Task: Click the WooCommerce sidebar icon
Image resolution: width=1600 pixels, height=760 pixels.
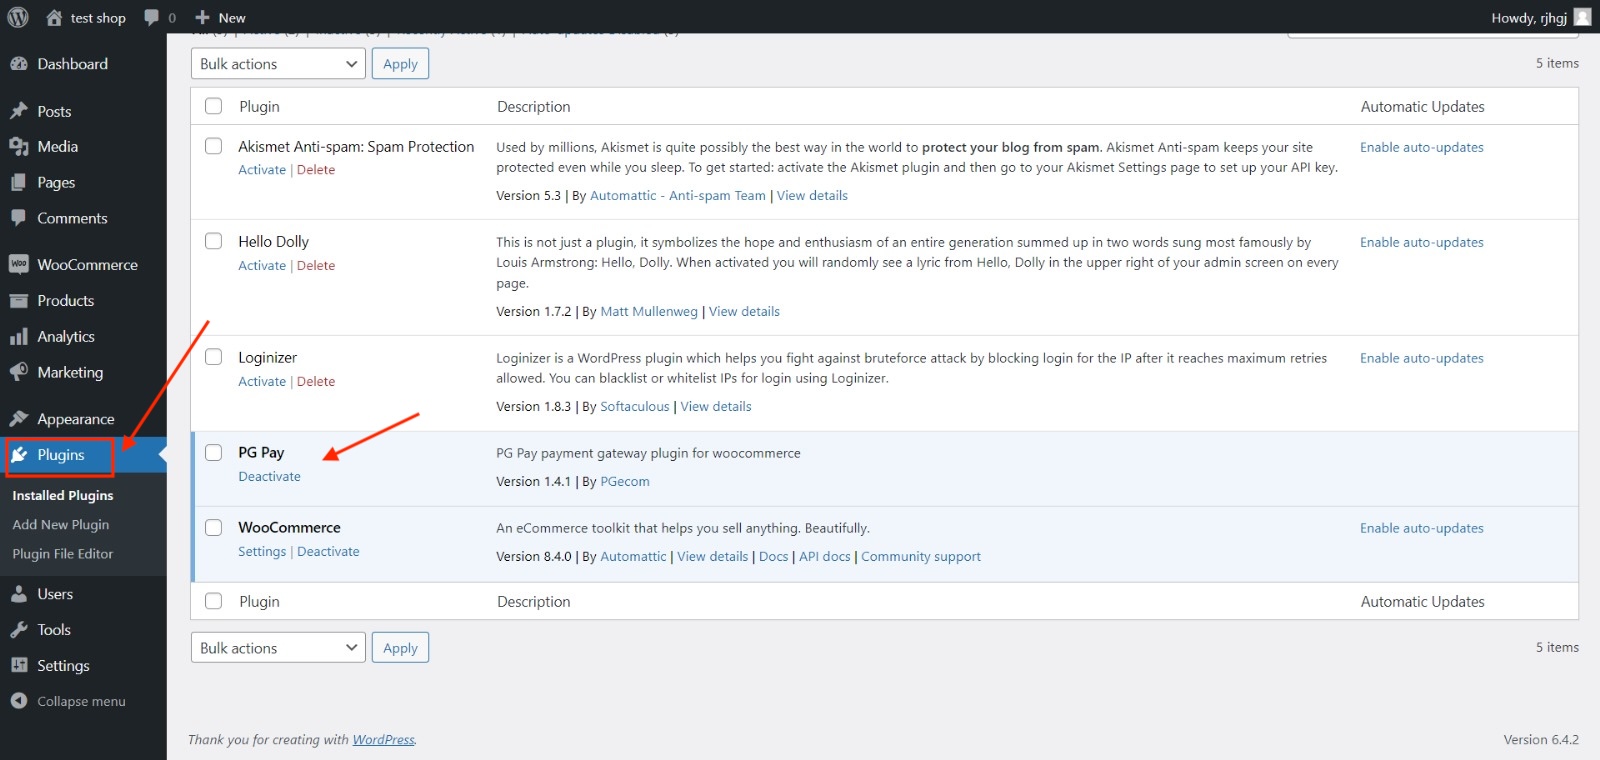Action: [18, 265]
